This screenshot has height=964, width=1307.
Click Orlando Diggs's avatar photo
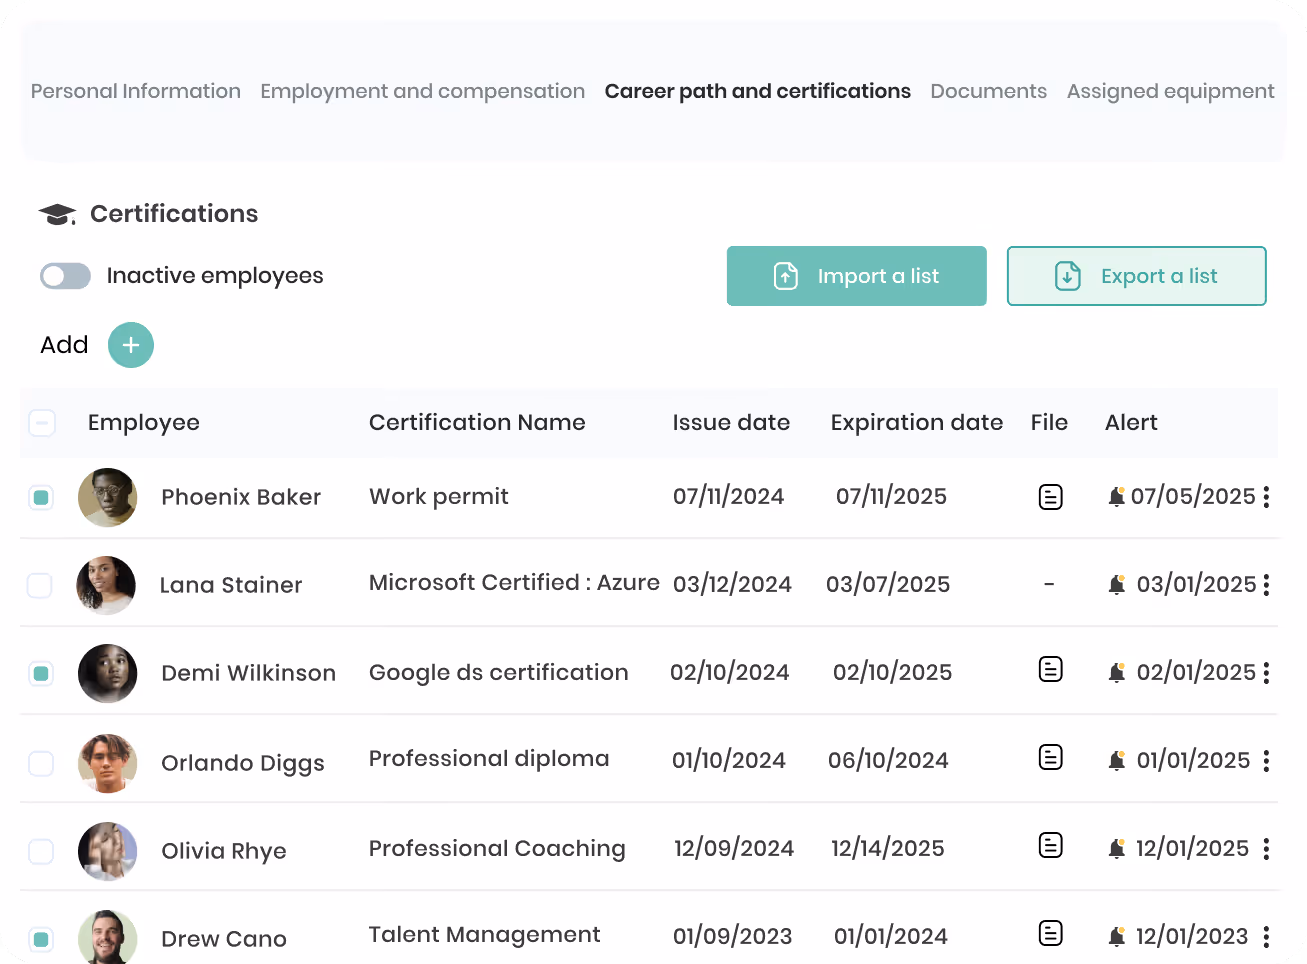pyautogui.click(x=107, y=763)
